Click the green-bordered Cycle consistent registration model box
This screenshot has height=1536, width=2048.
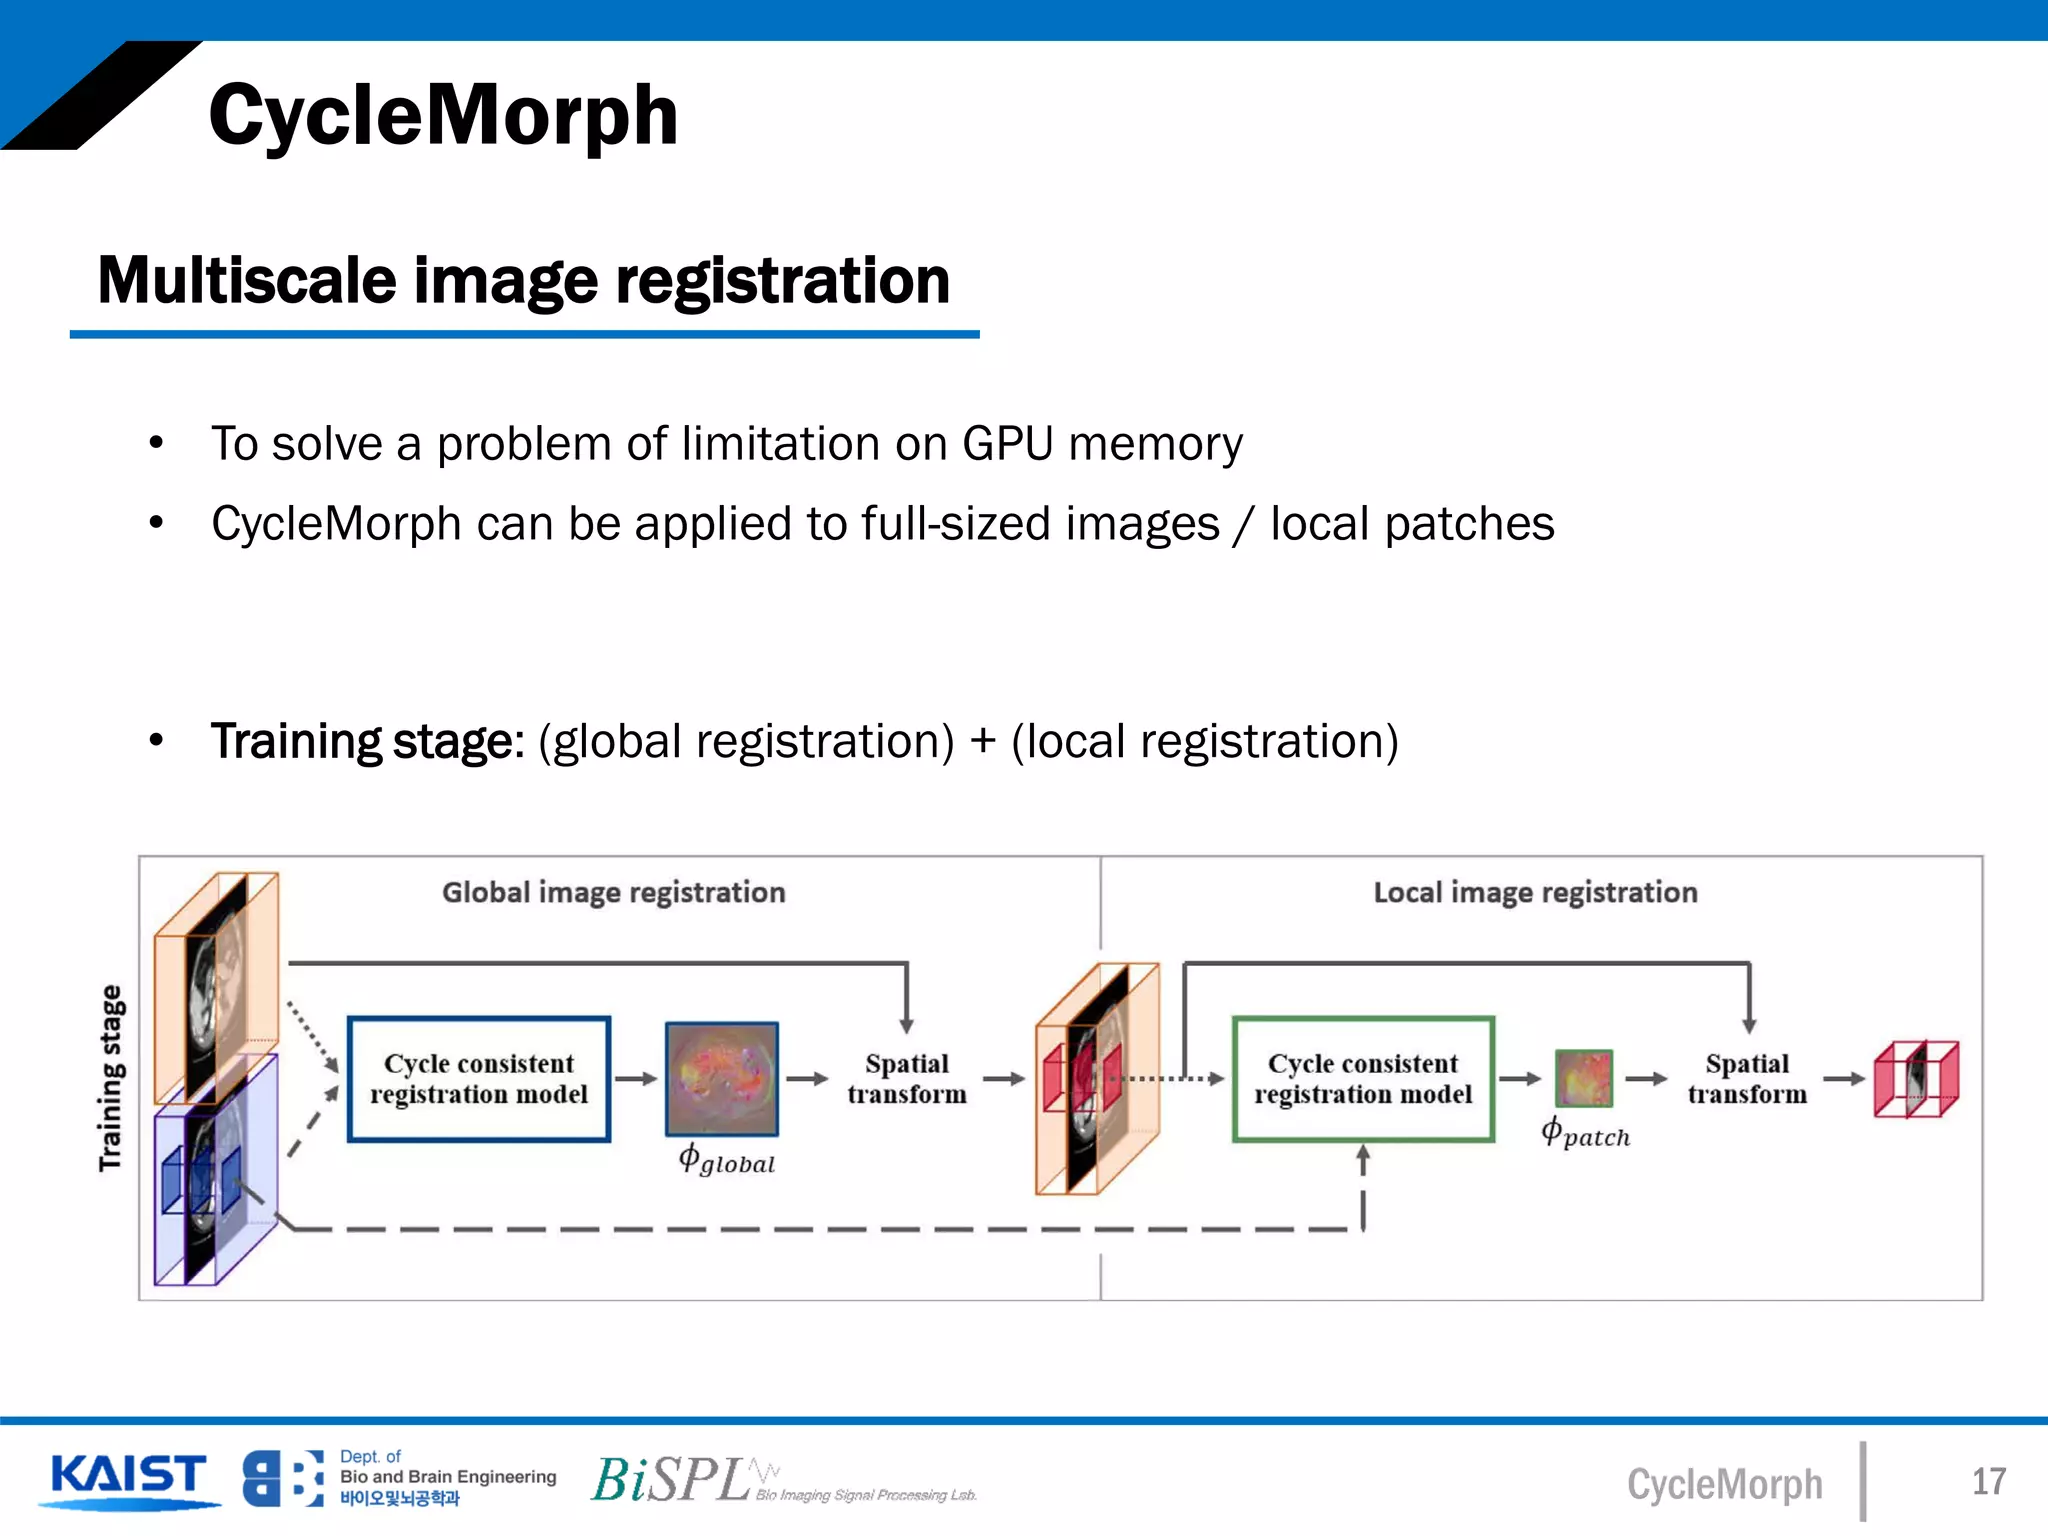pyautogui.click(x=1363, y=1078)
